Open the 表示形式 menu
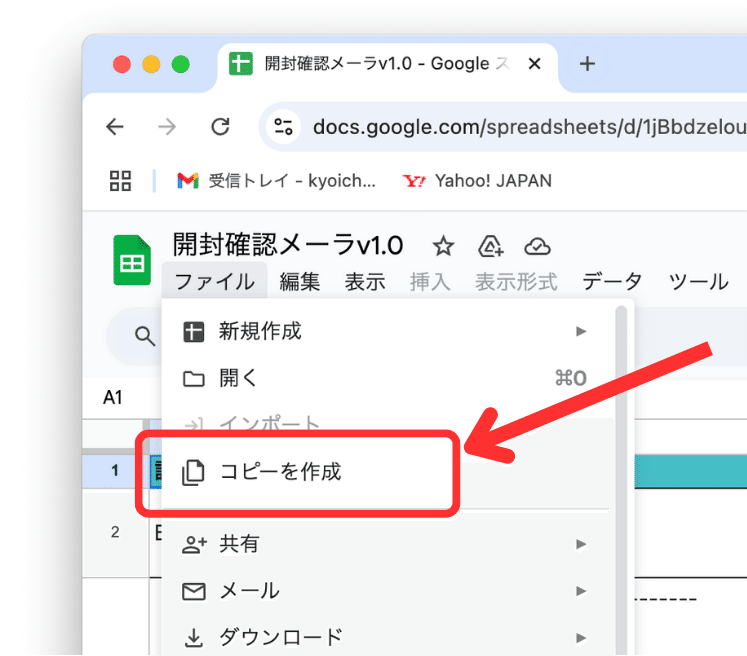The image size is (747, 656). pos(516,281)
